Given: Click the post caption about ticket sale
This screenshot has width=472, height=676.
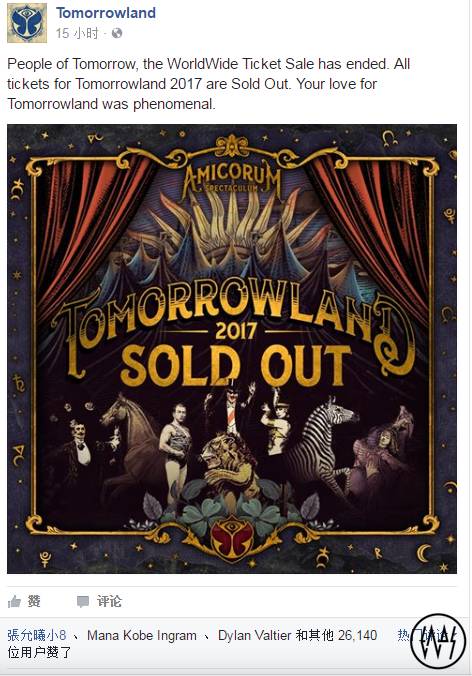Looking at the screenshot, I should pyautogui.click(x=208, y=84).
